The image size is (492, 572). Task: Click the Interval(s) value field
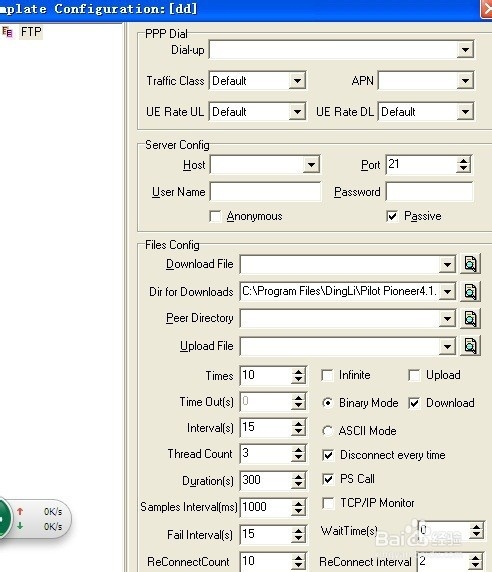(266, 428)
